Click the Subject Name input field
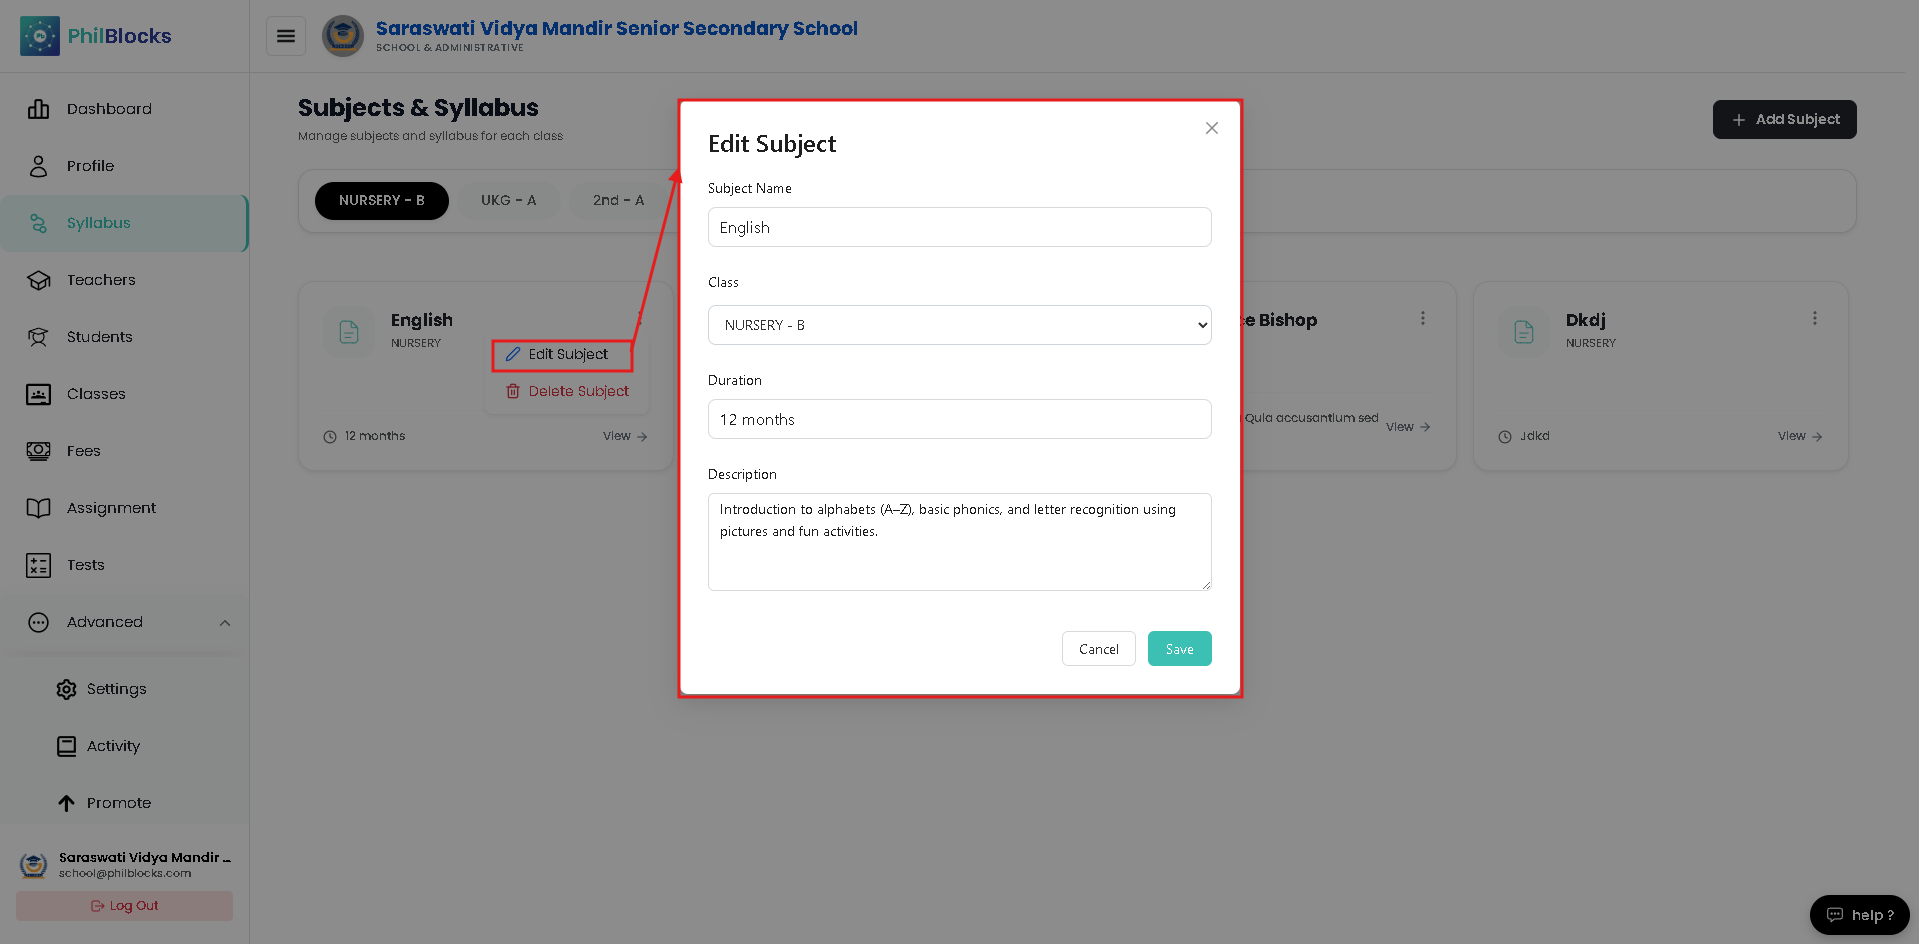 tap(960, 227)
